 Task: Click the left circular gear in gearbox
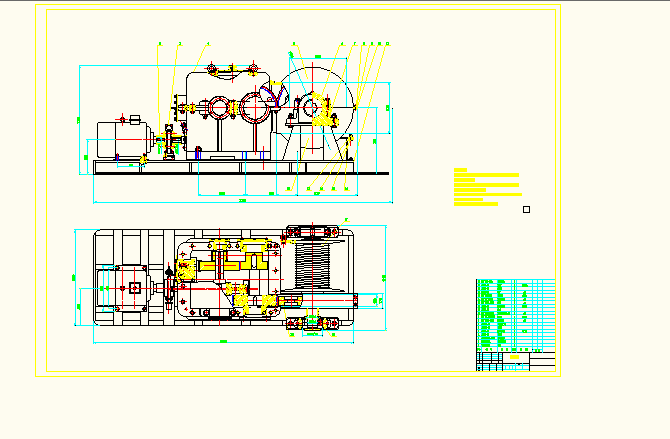click(x=219, y=107)
